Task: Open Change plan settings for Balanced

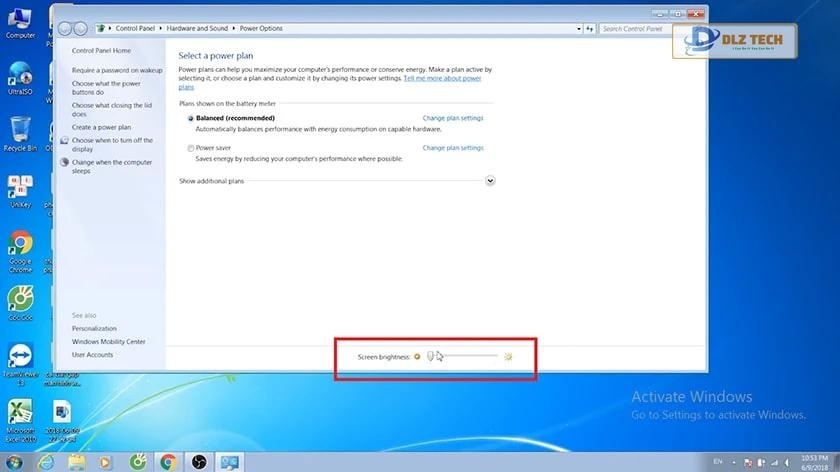Action: pyautogui.click(x=452, y=118)
